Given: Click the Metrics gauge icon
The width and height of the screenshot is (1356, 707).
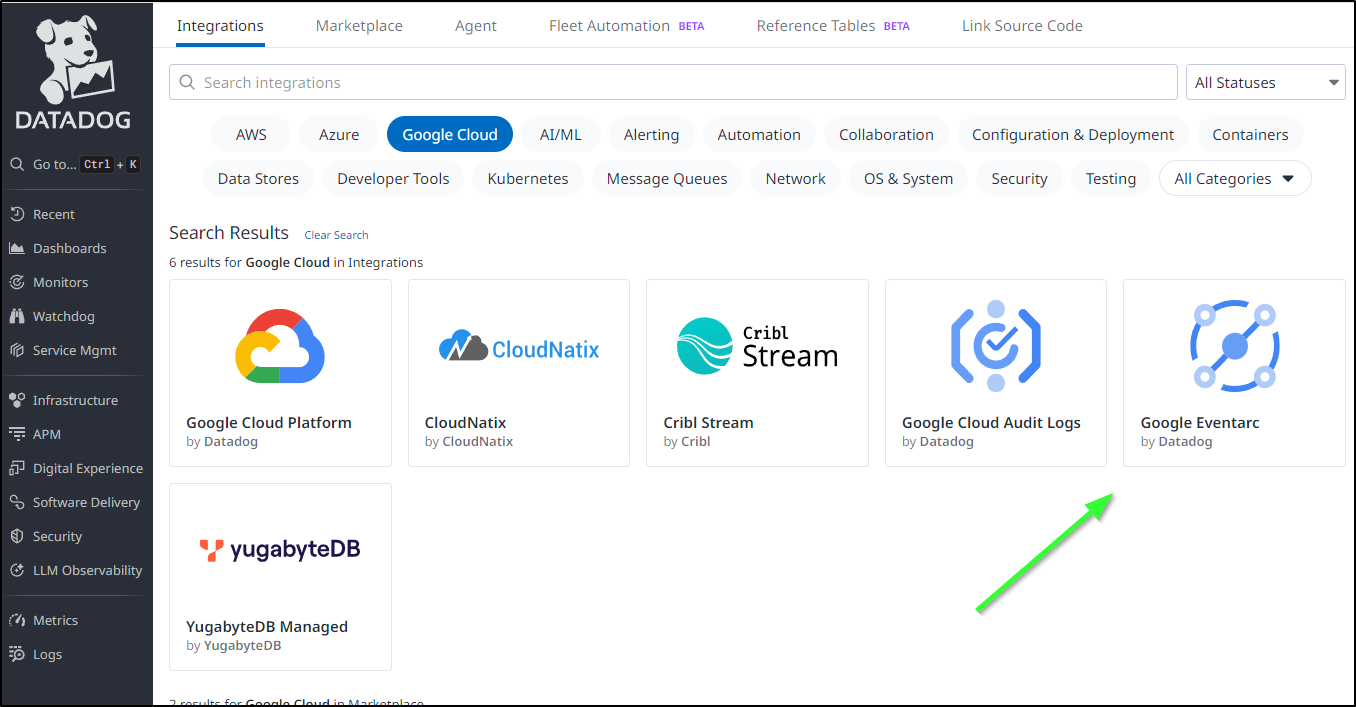Looking at the screenshot, I should click(17, 620).
